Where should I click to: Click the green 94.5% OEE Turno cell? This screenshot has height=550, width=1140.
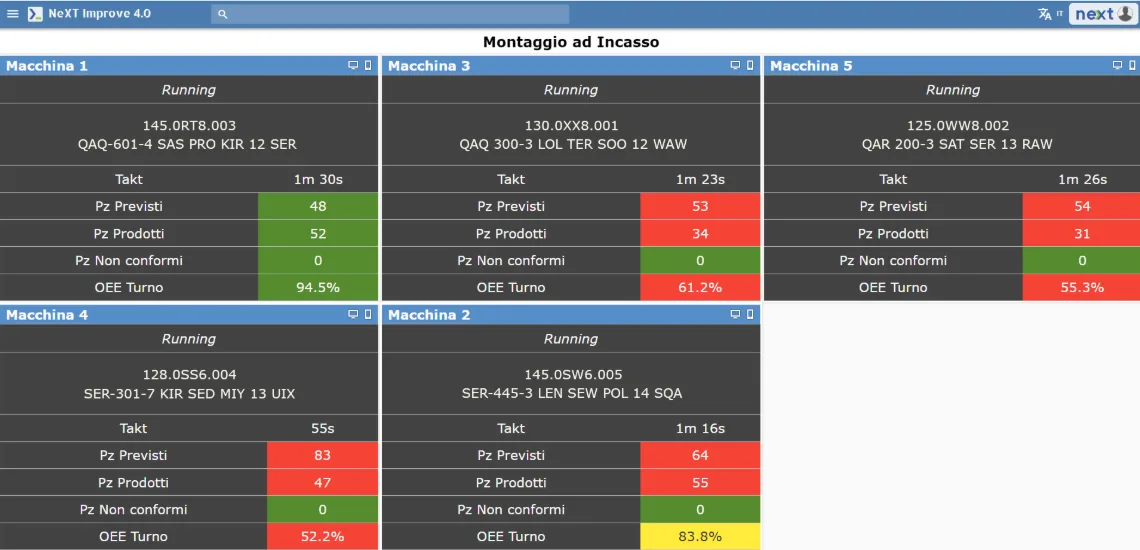[318, 288]
